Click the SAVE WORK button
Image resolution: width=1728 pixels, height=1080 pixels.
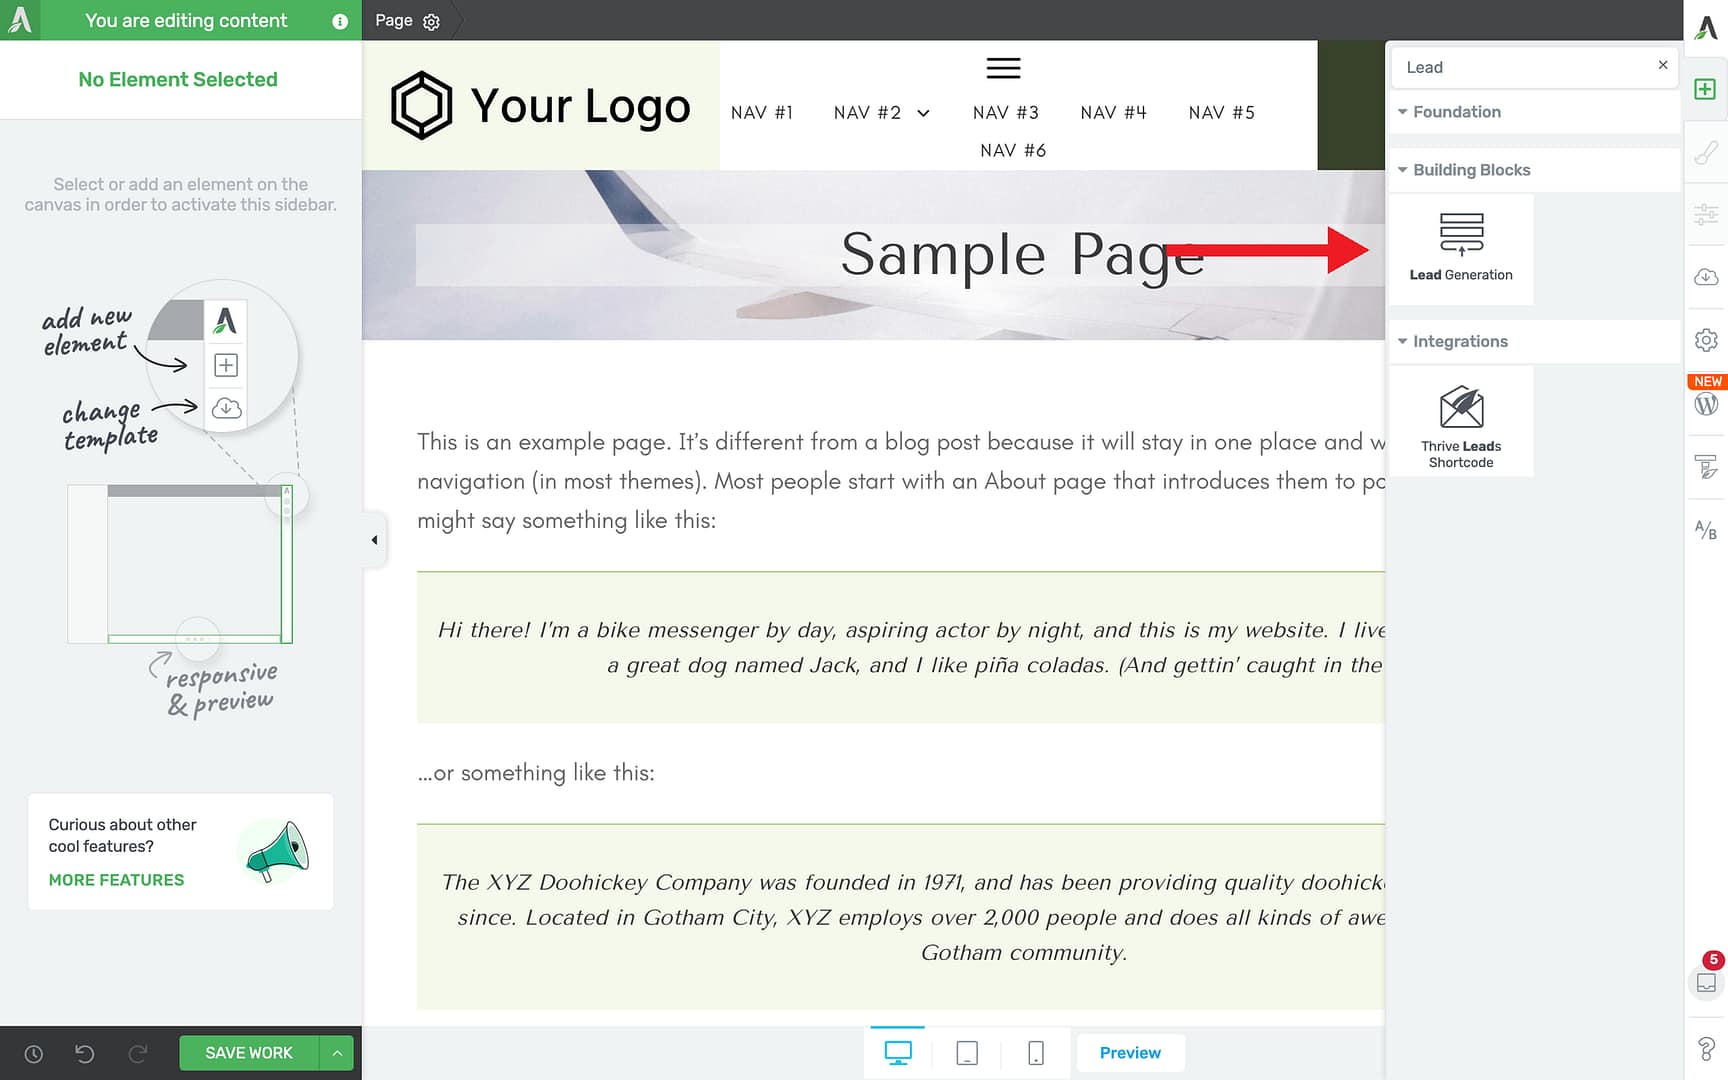click(247, 1052)
